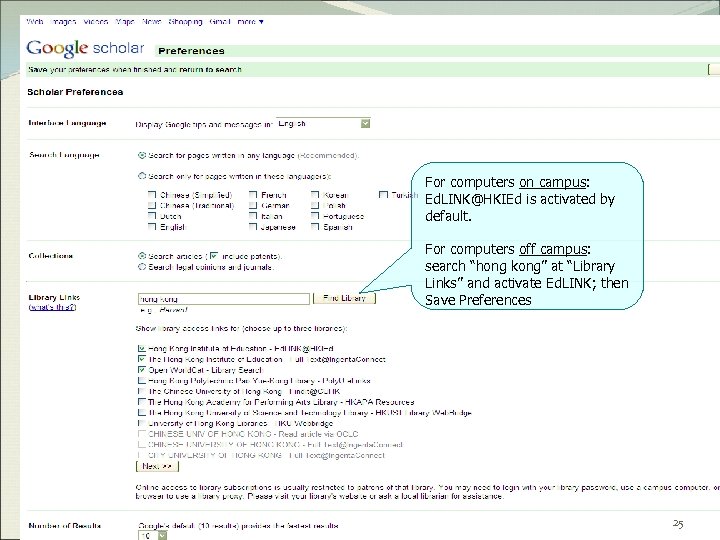720x540 pixels.
Task: Click the Find Library button
Action: tap(344, 298)
